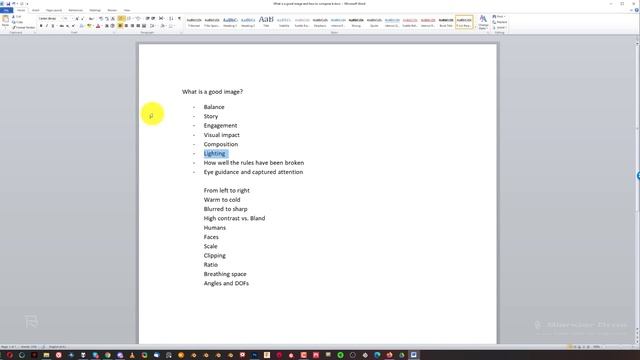Click the Shading paint bucket icon

click(x=163, y=26)
